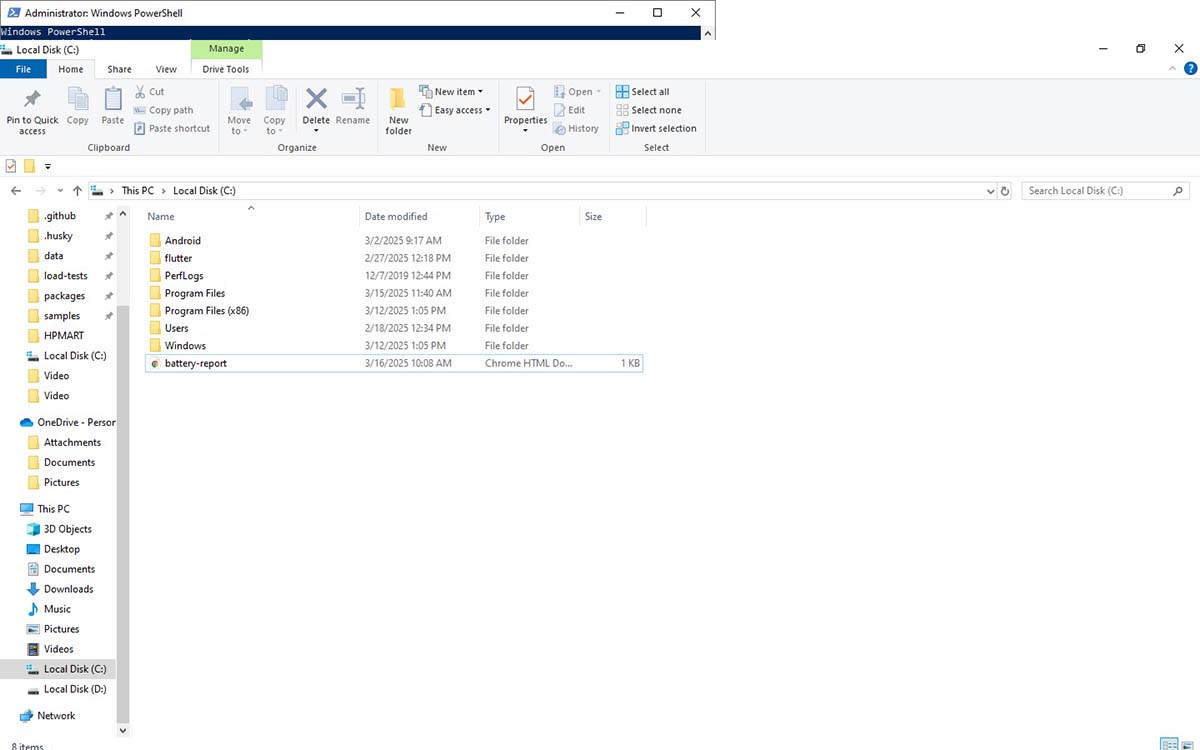Open the File menu tab

pos(23,69)
